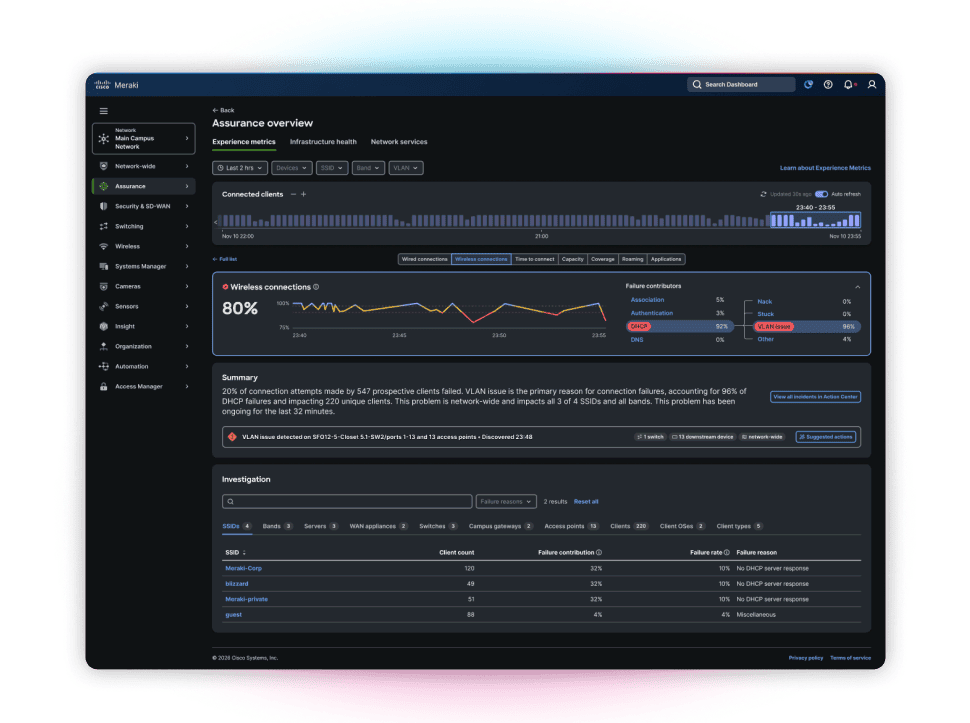
Task: Click the Wireless wifi icon
Action: pyautogui.click(x=104, y=246)
